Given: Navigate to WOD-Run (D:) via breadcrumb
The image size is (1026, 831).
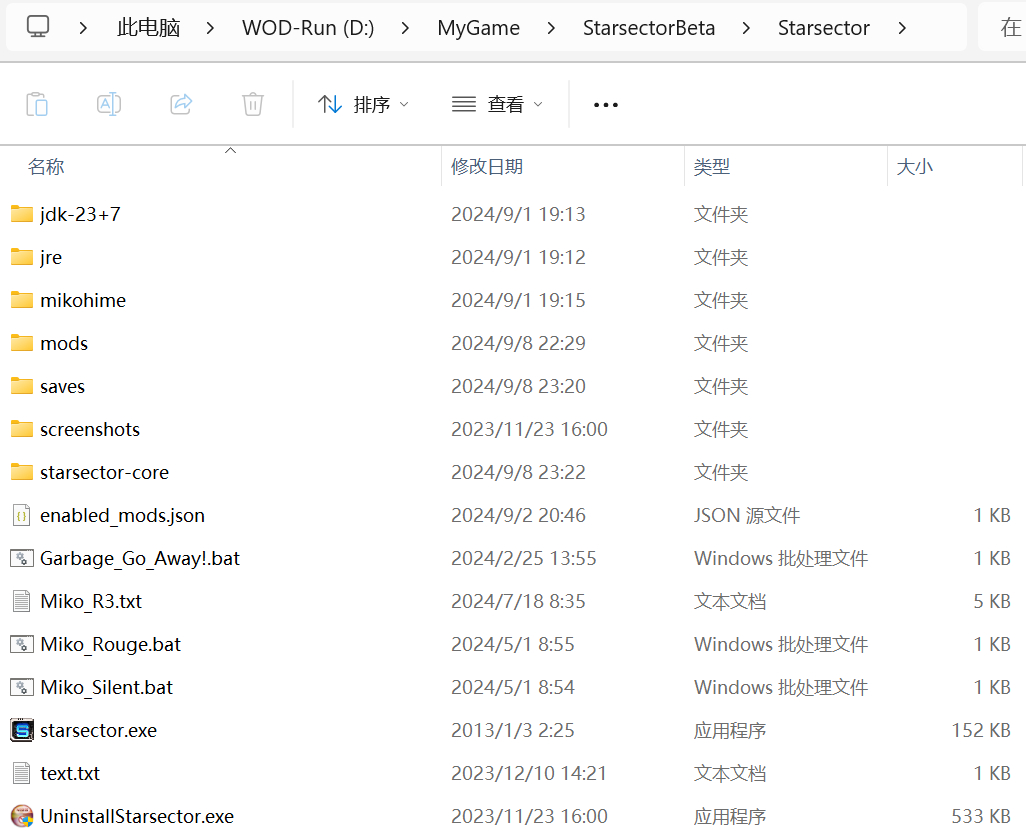Looking at the screenshot, I should (307, 27).
